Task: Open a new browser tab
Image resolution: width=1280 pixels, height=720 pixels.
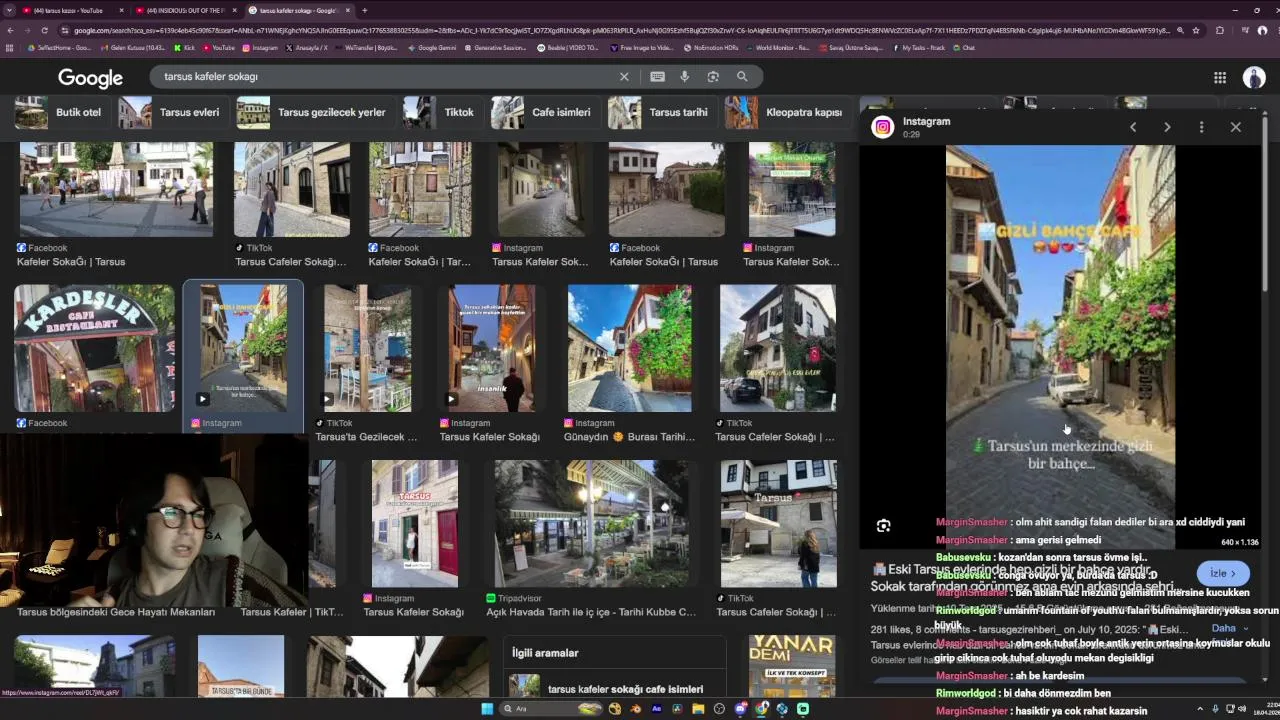Action: (x=364, y=10)
